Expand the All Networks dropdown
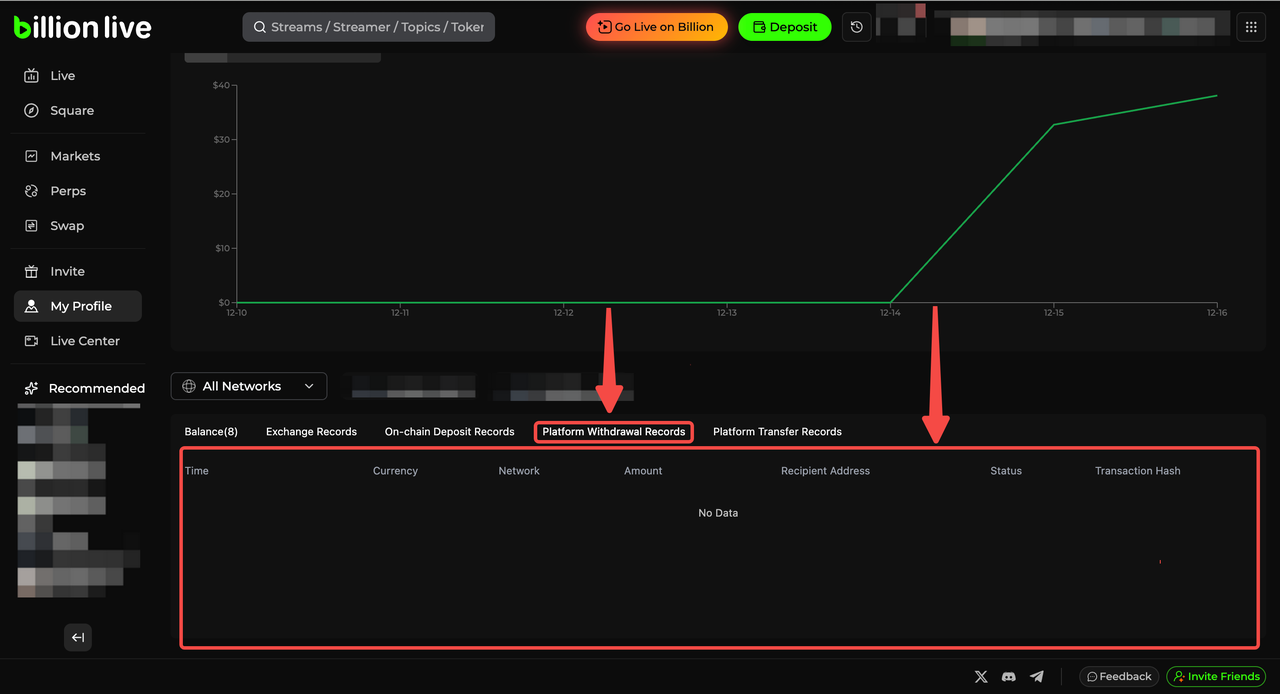This screenshot has width=1280, height=694. pos(249,386)
